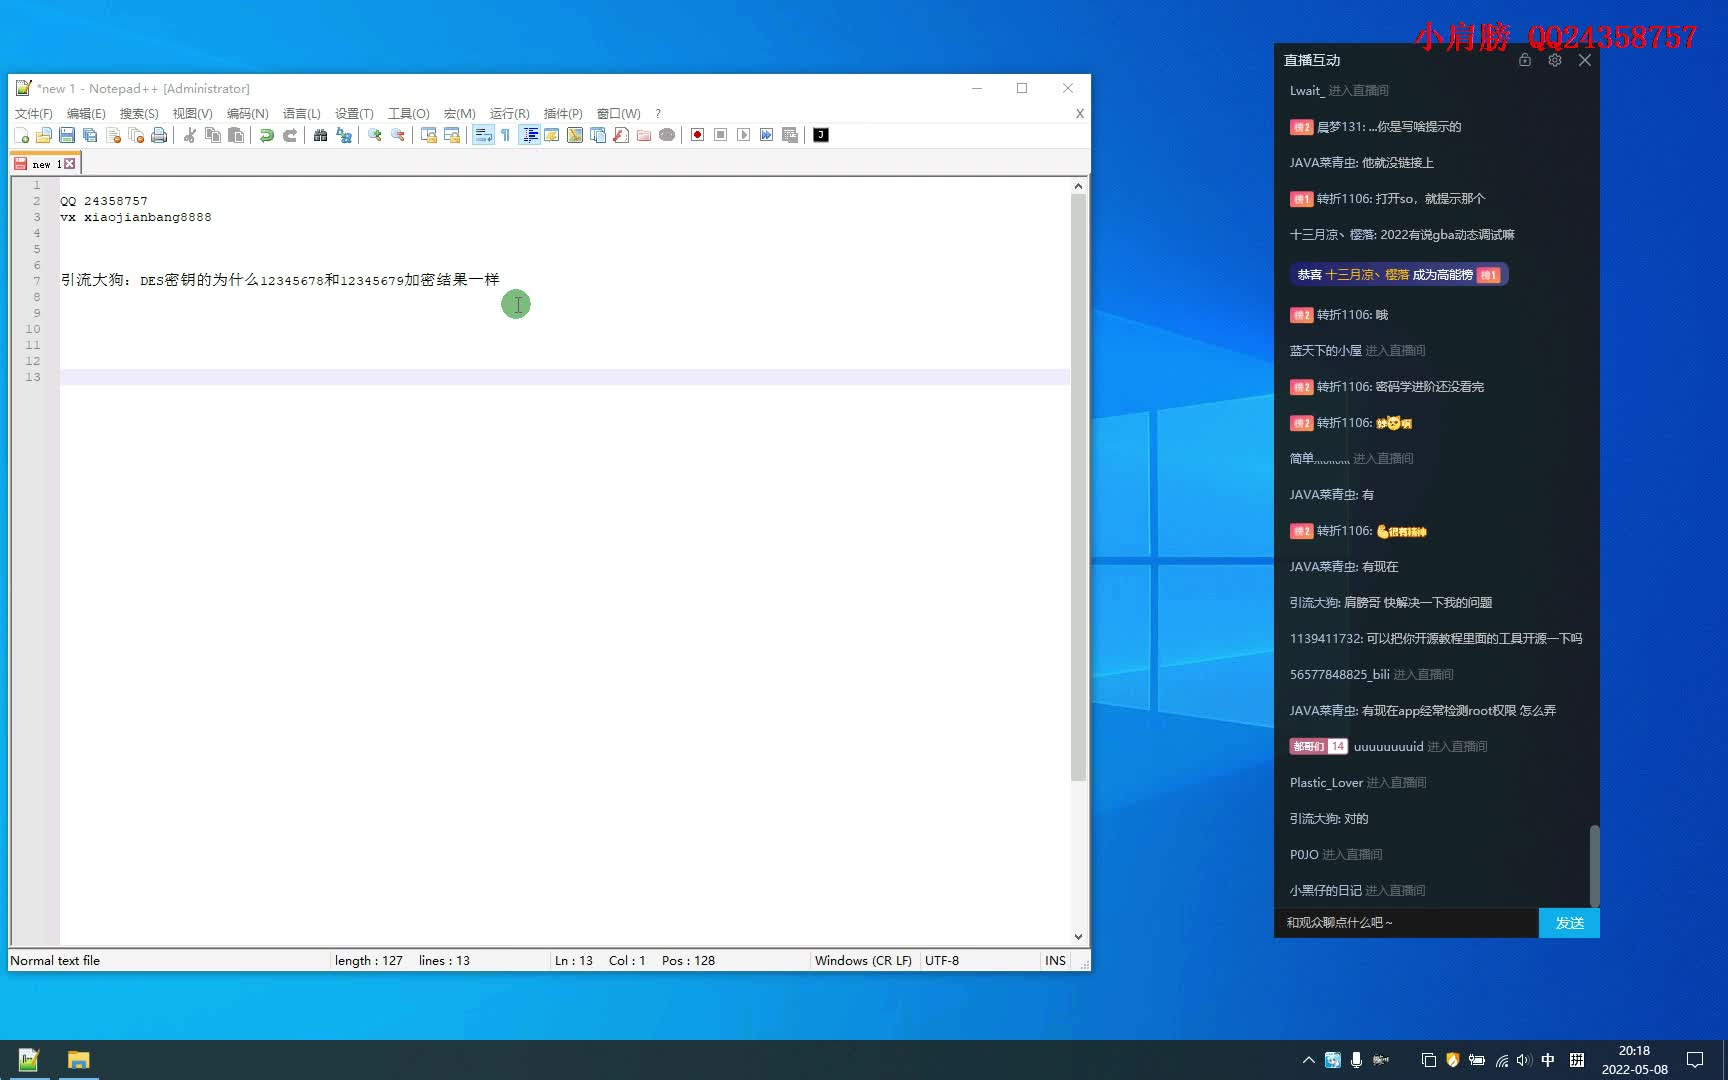Toggle Show All Characters pilcrow icon

pyautogui.click(x=506, y=135)
